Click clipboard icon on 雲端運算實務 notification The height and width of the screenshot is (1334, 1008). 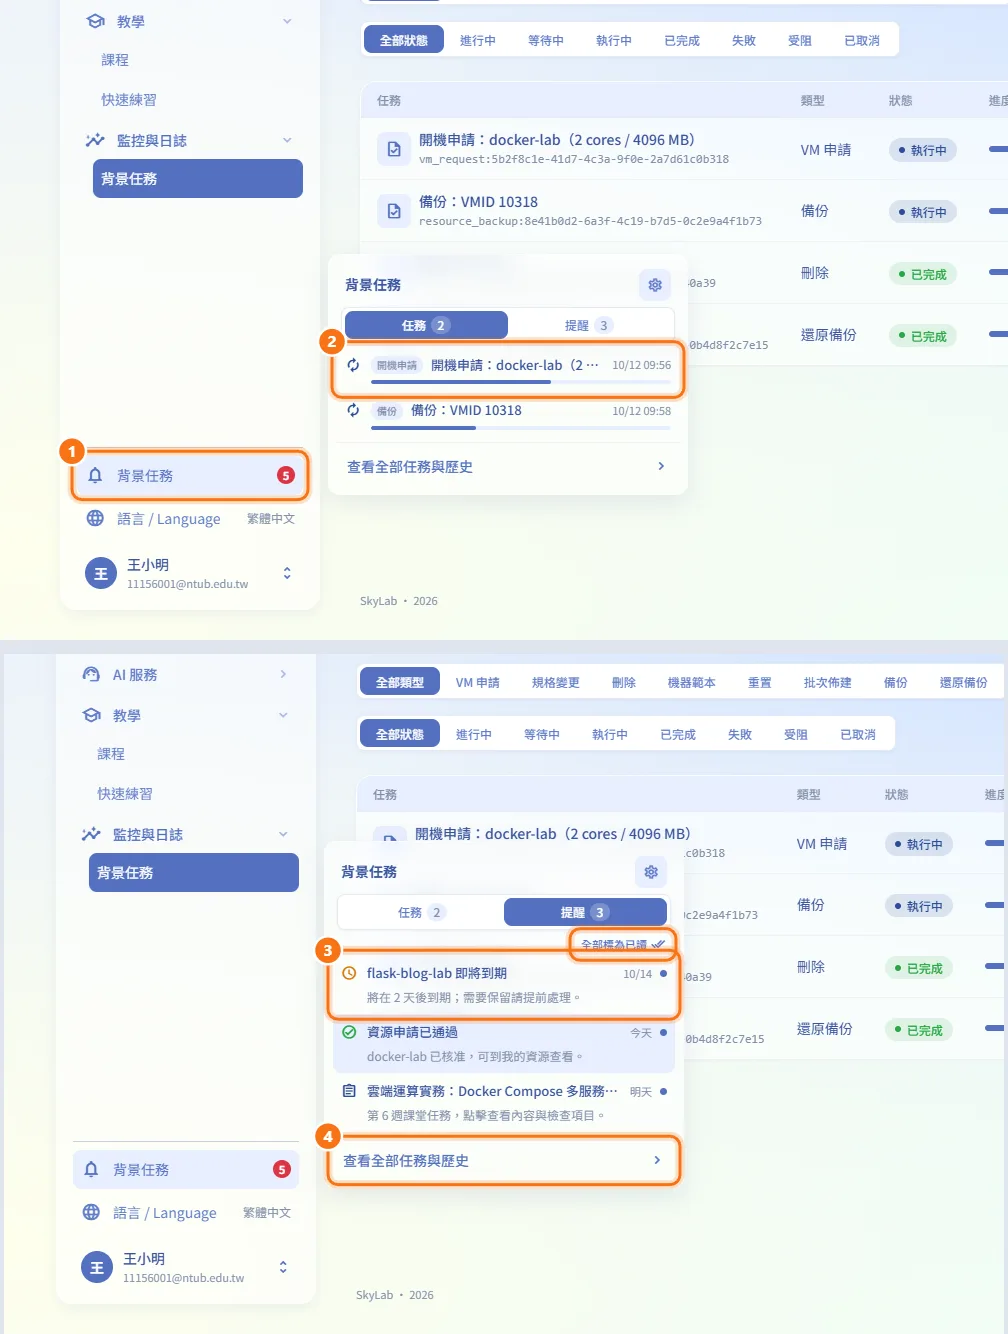(349, 1091)
